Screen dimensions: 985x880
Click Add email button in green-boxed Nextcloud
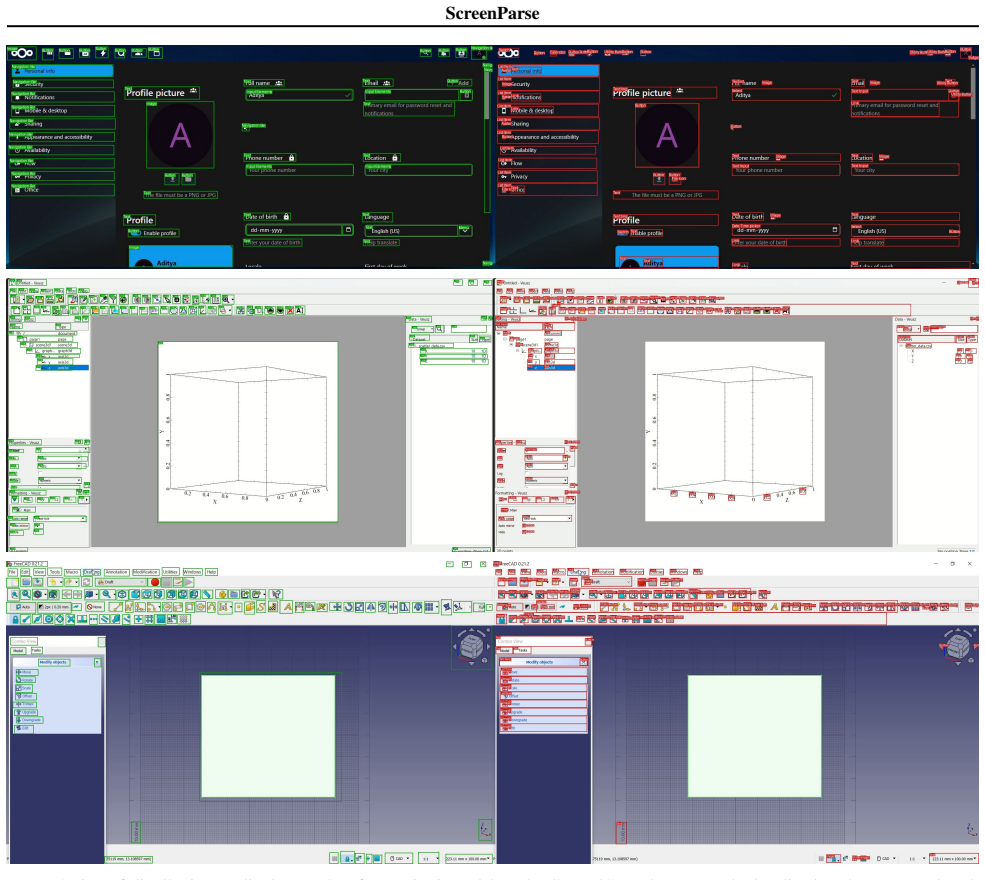(x=460, y=83)
